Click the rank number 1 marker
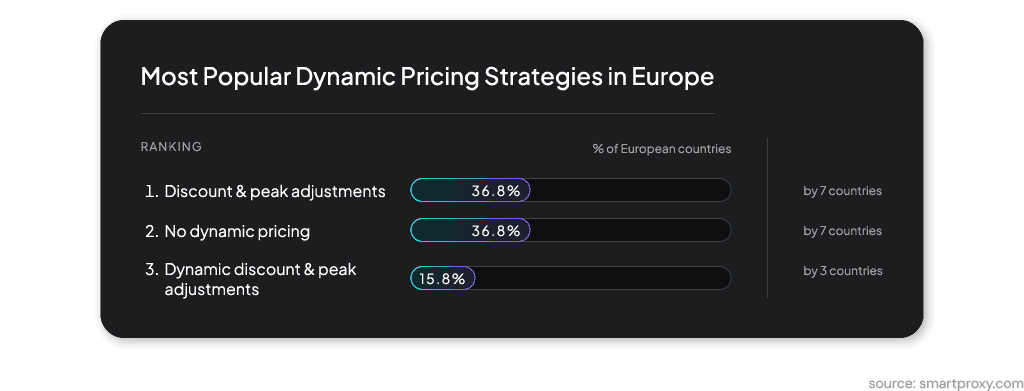This screenshot has height=391, width=1024. 152,191
